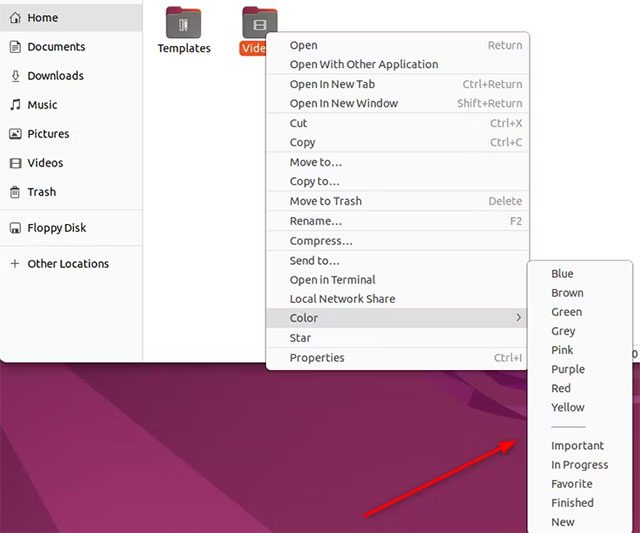This screenshot has width=640, height=533.
Task: Pick Grey folder color
Action: tap(580, 331)
